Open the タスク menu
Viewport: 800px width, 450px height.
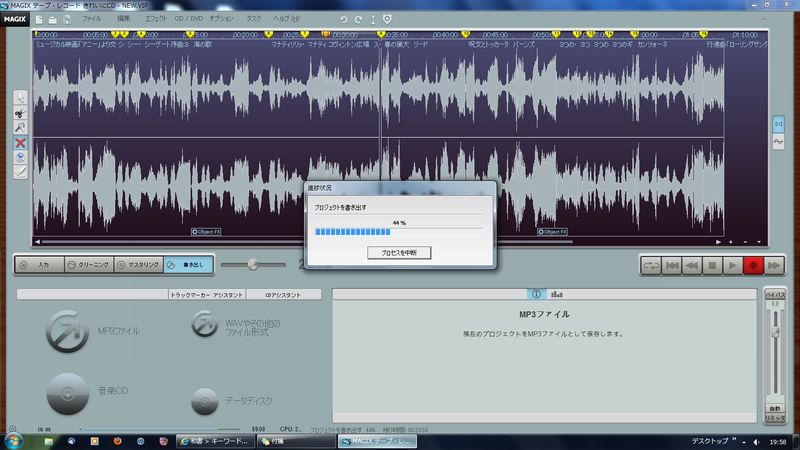tap(254, 18)
